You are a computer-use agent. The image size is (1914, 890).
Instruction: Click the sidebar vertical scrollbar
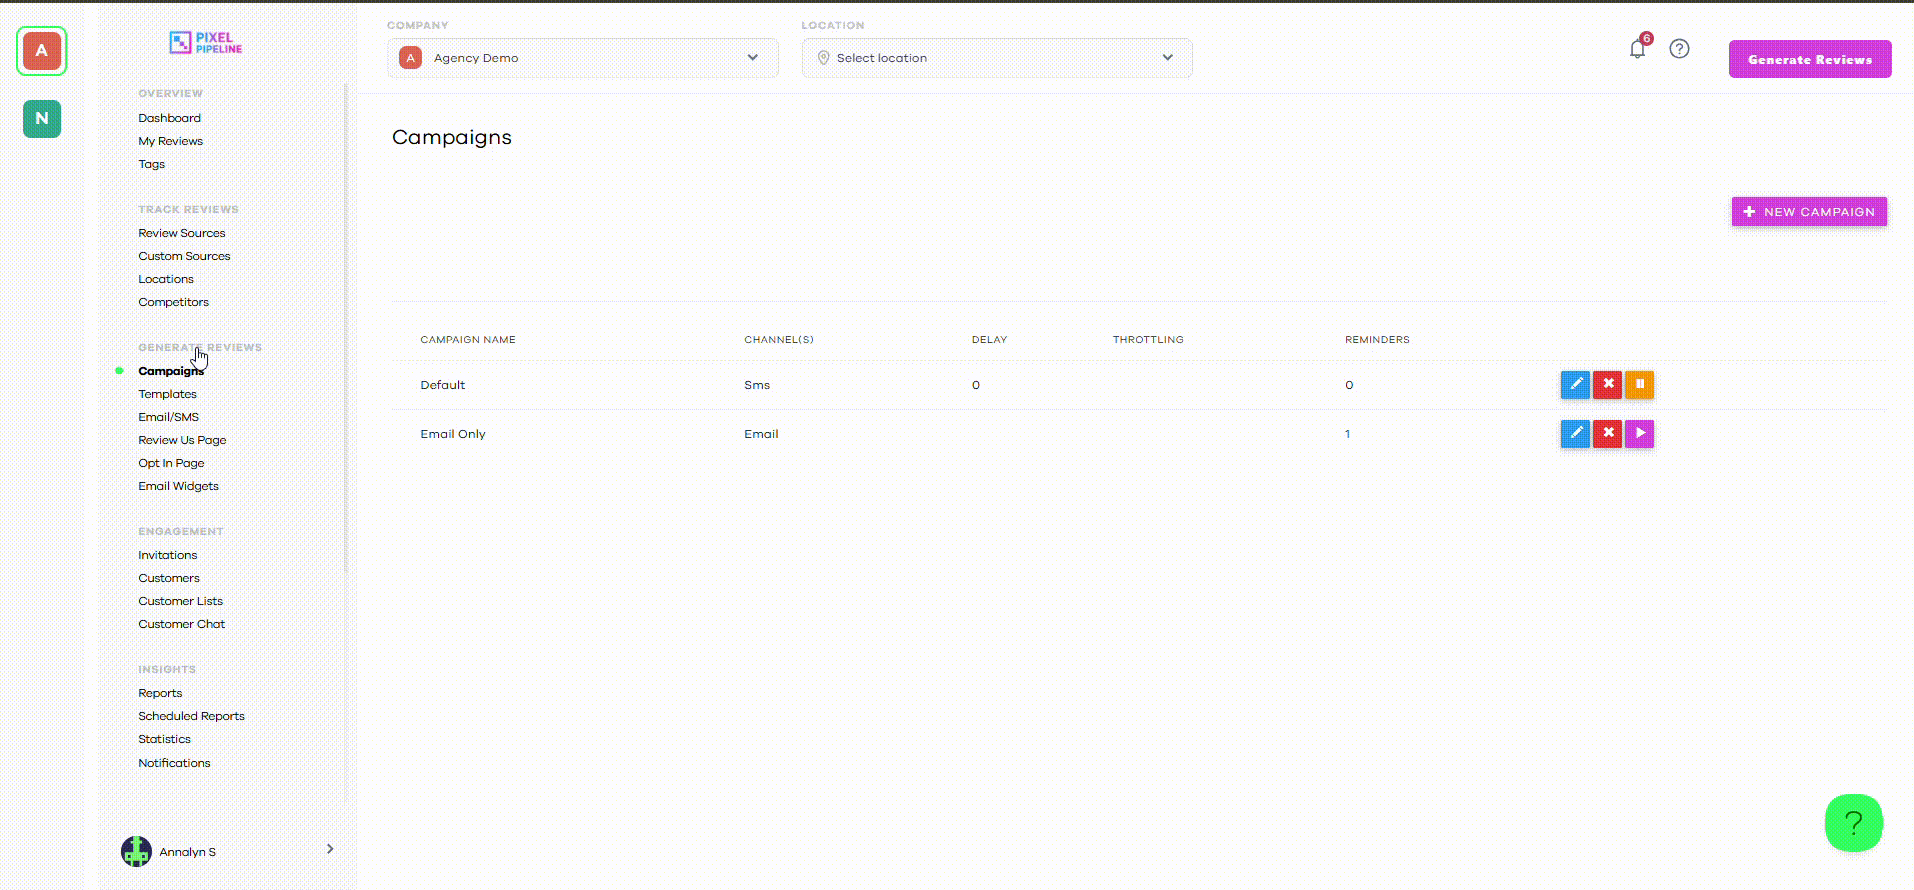pyautogui.click(x=346, y=330)
